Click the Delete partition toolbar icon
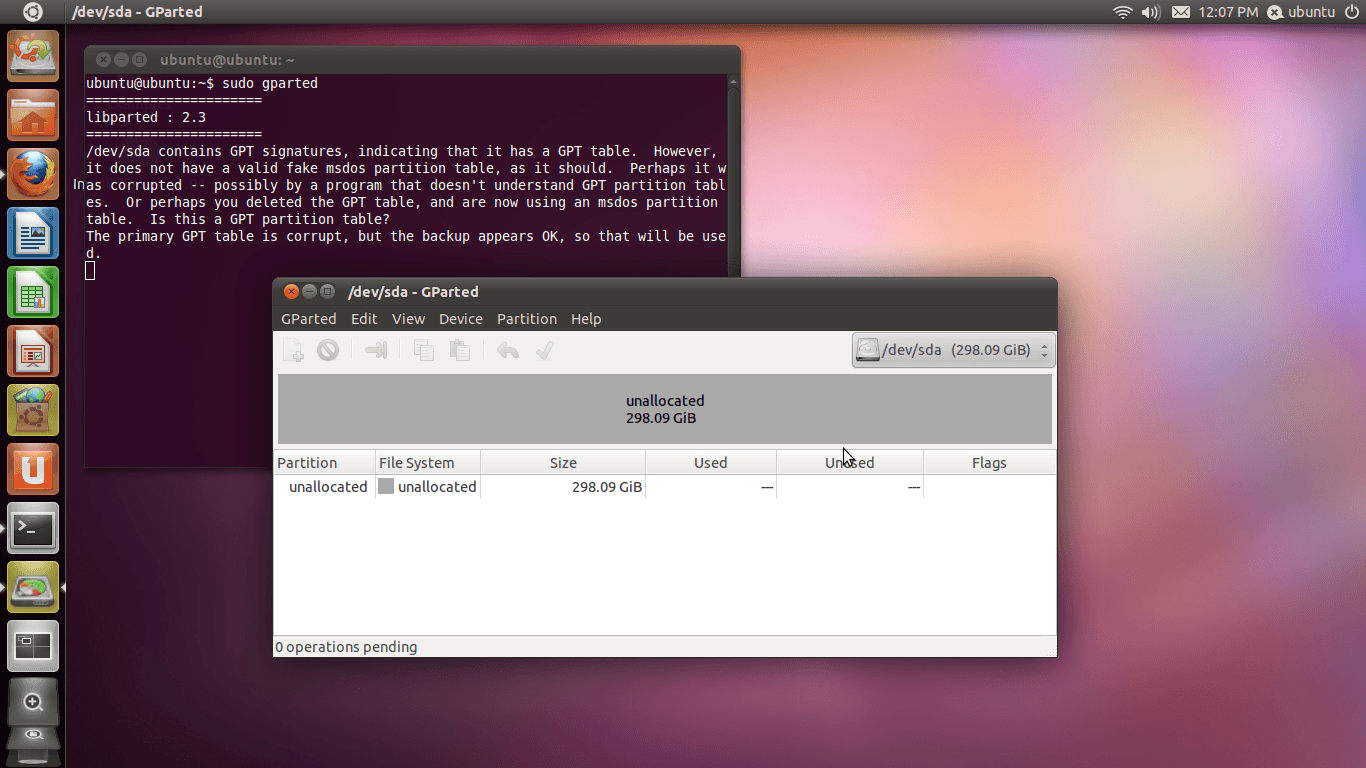The width and height of the screenshot is (1366, 768). tap(328, 350)
